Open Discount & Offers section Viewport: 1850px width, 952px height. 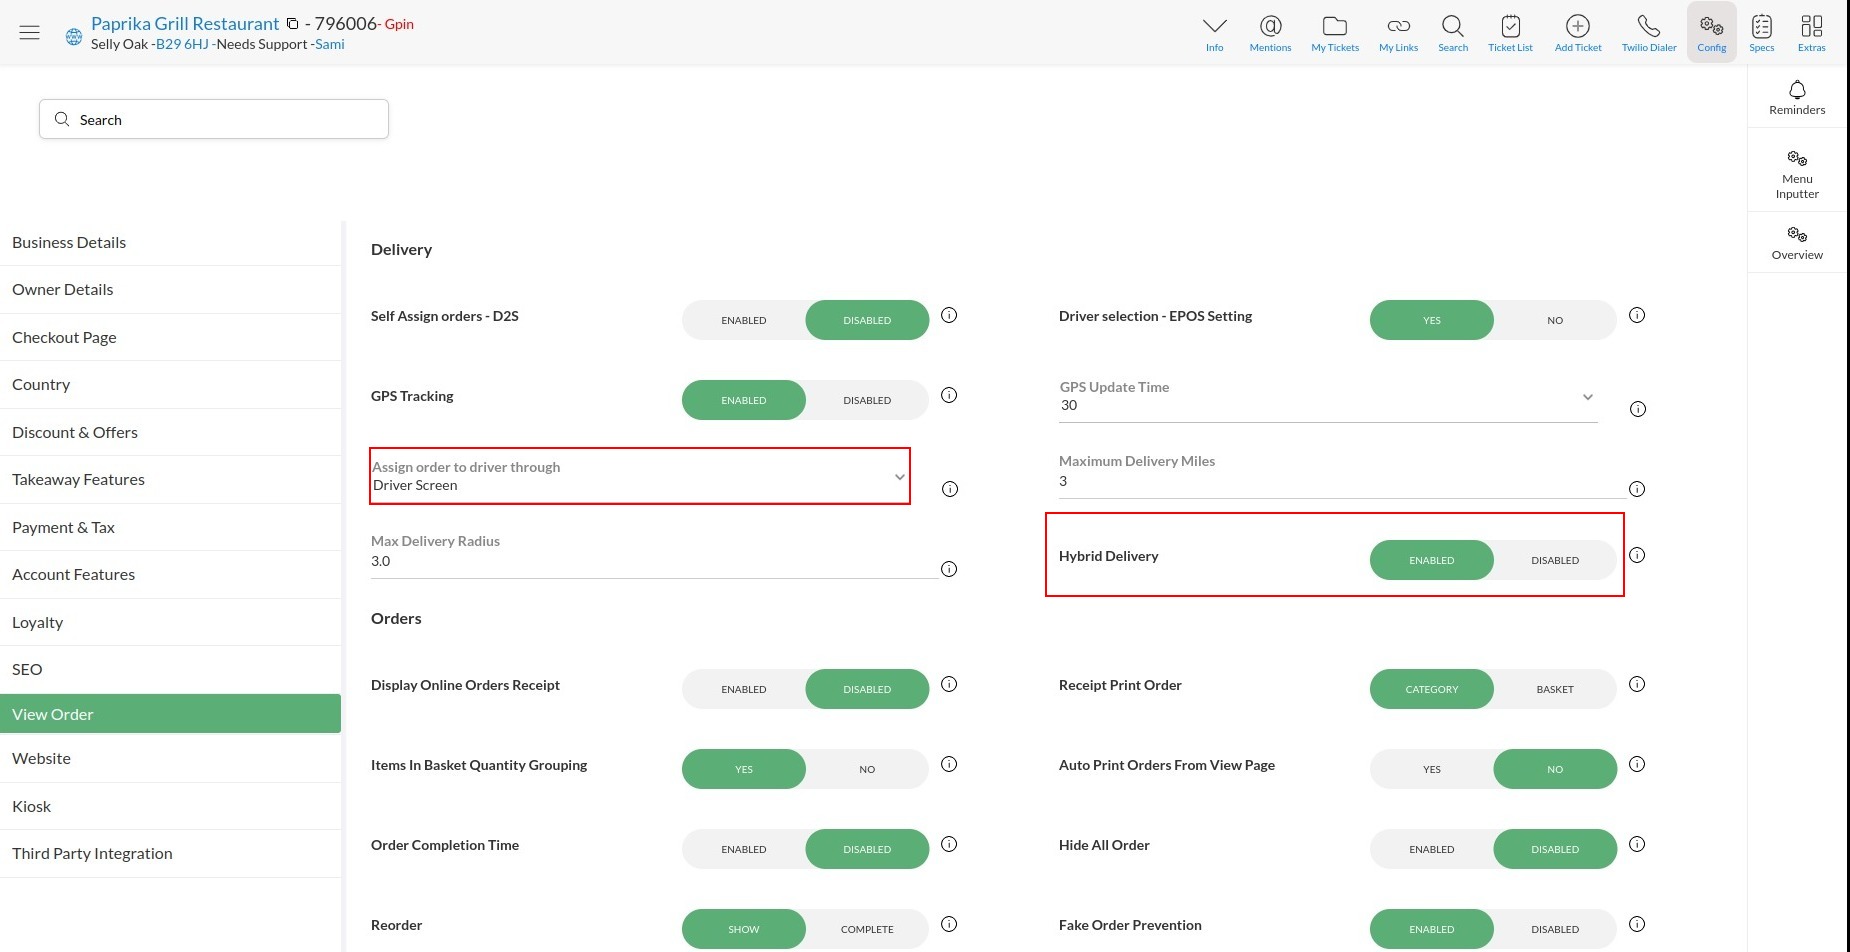tap(170, 433)
